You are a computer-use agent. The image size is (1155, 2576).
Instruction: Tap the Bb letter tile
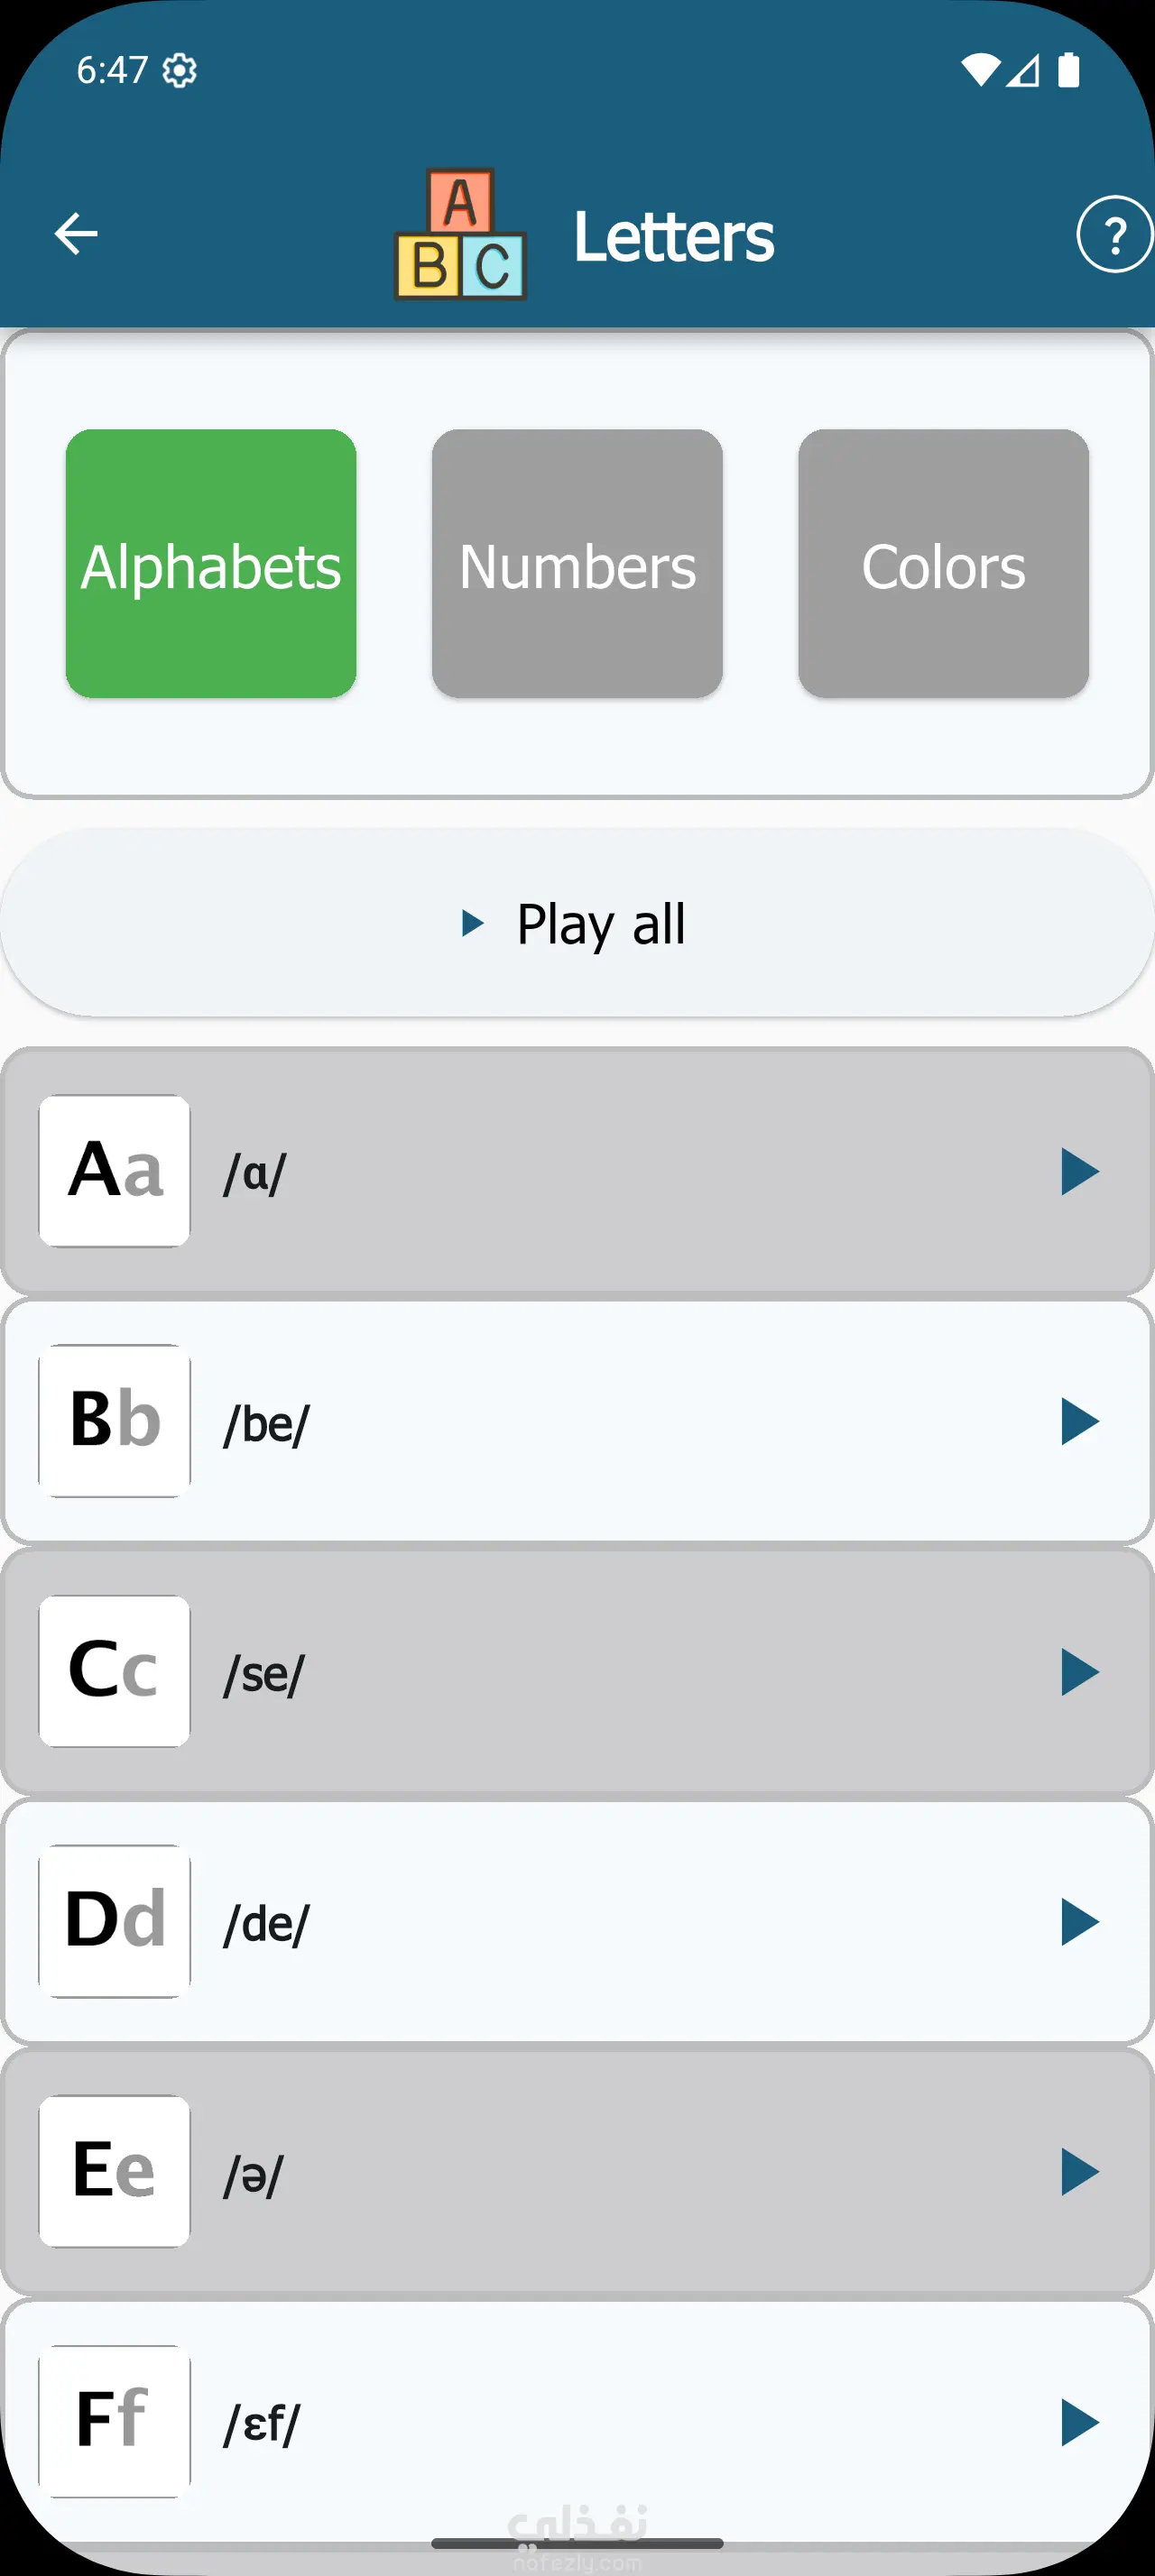point(115,1421)
